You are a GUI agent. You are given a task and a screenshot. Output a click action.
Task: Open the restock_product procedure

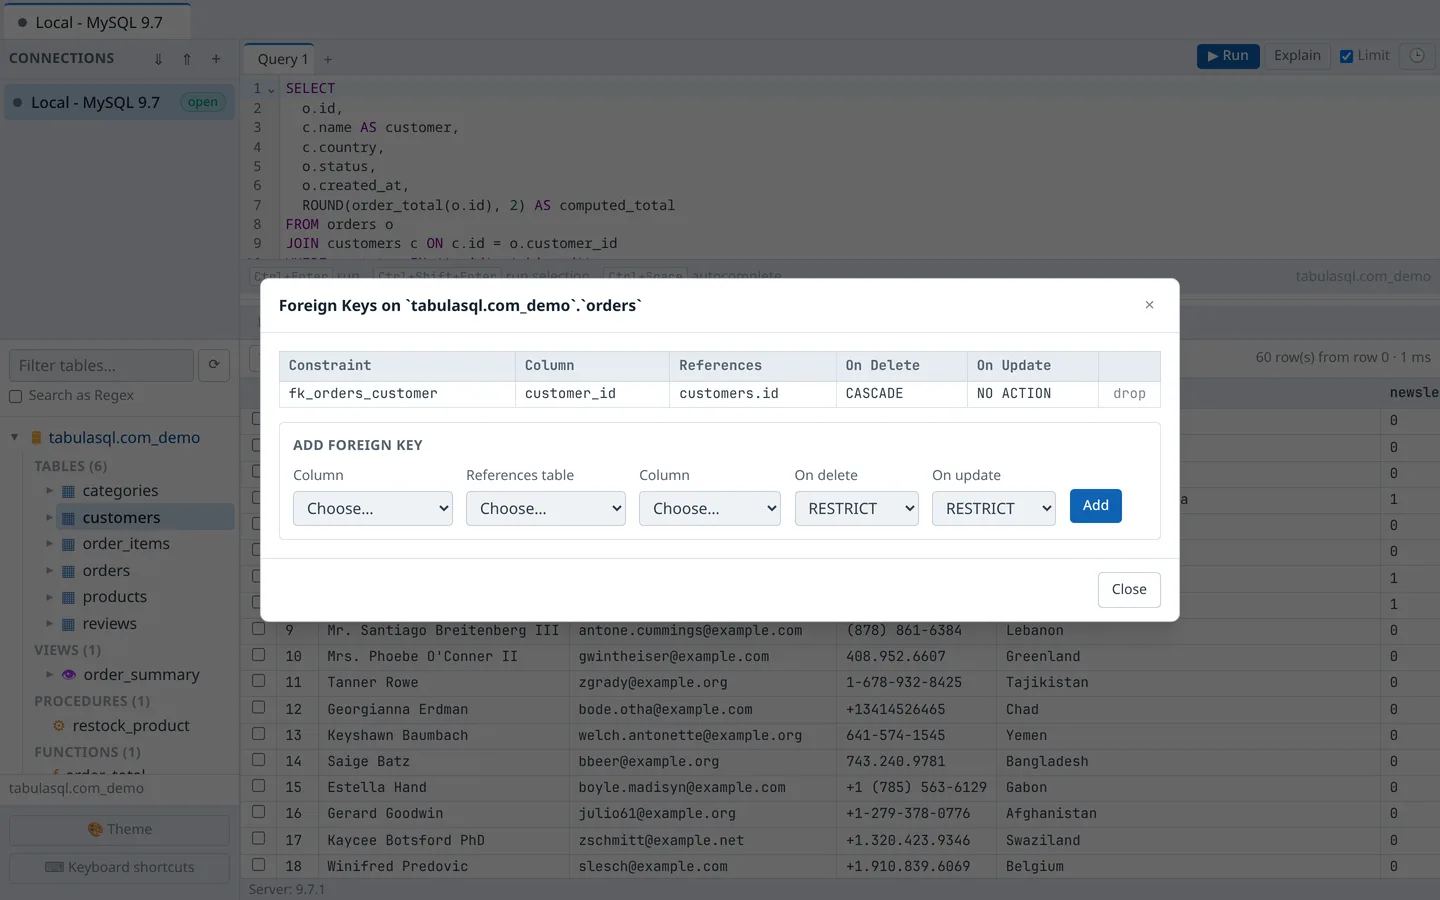tap(130, 726)
